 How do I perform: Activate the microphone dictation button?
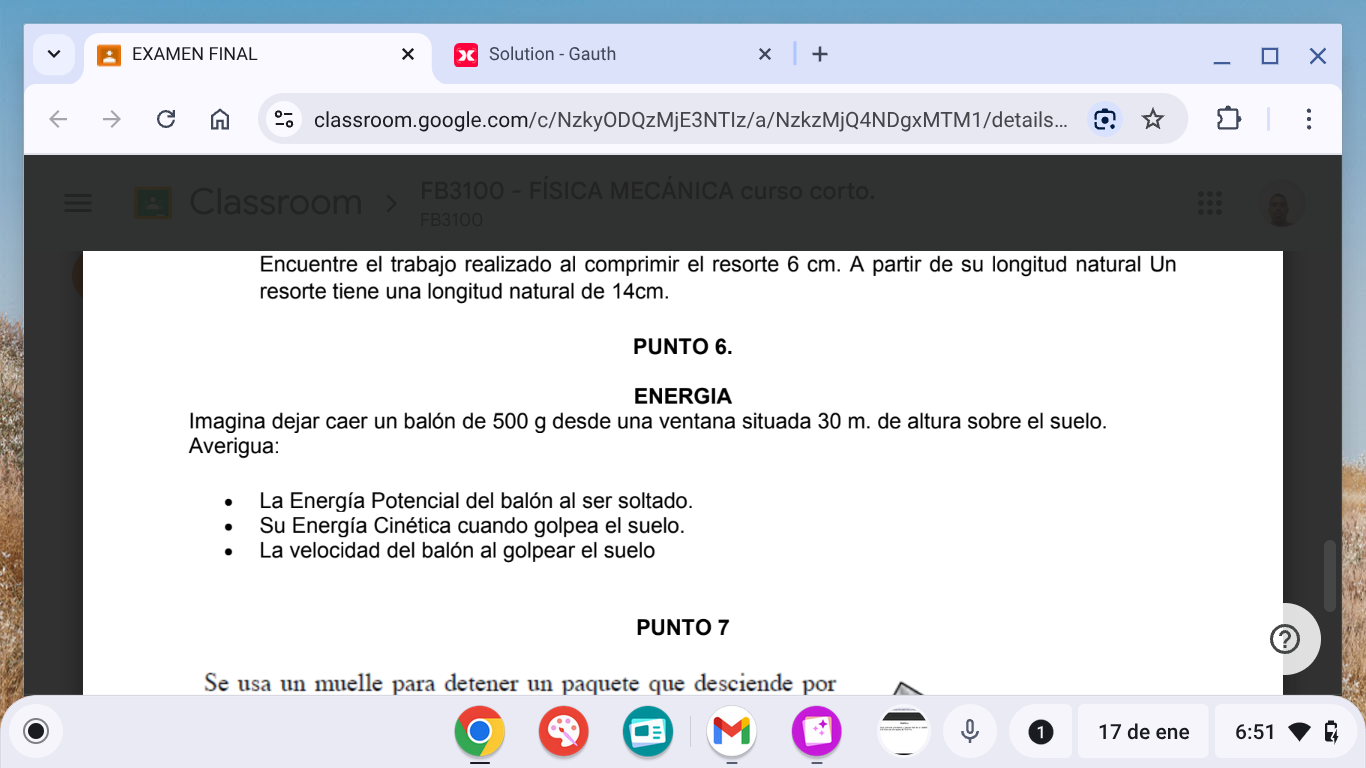pos(969,732)
